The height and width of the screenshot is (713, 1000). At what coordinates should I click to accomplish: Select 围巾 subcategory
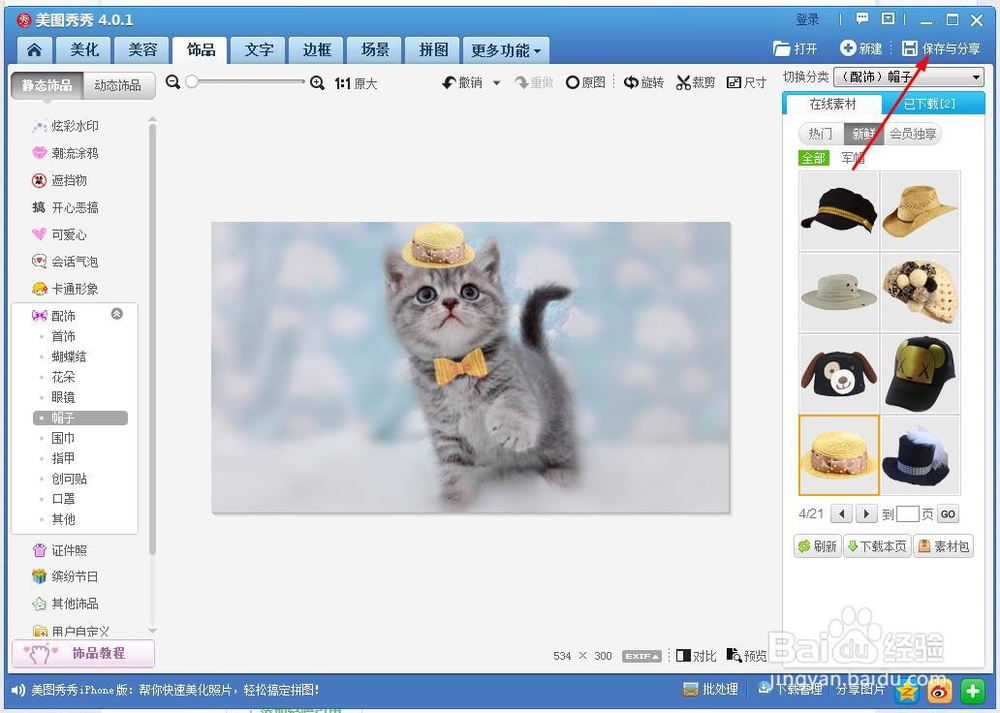(63, 438)
